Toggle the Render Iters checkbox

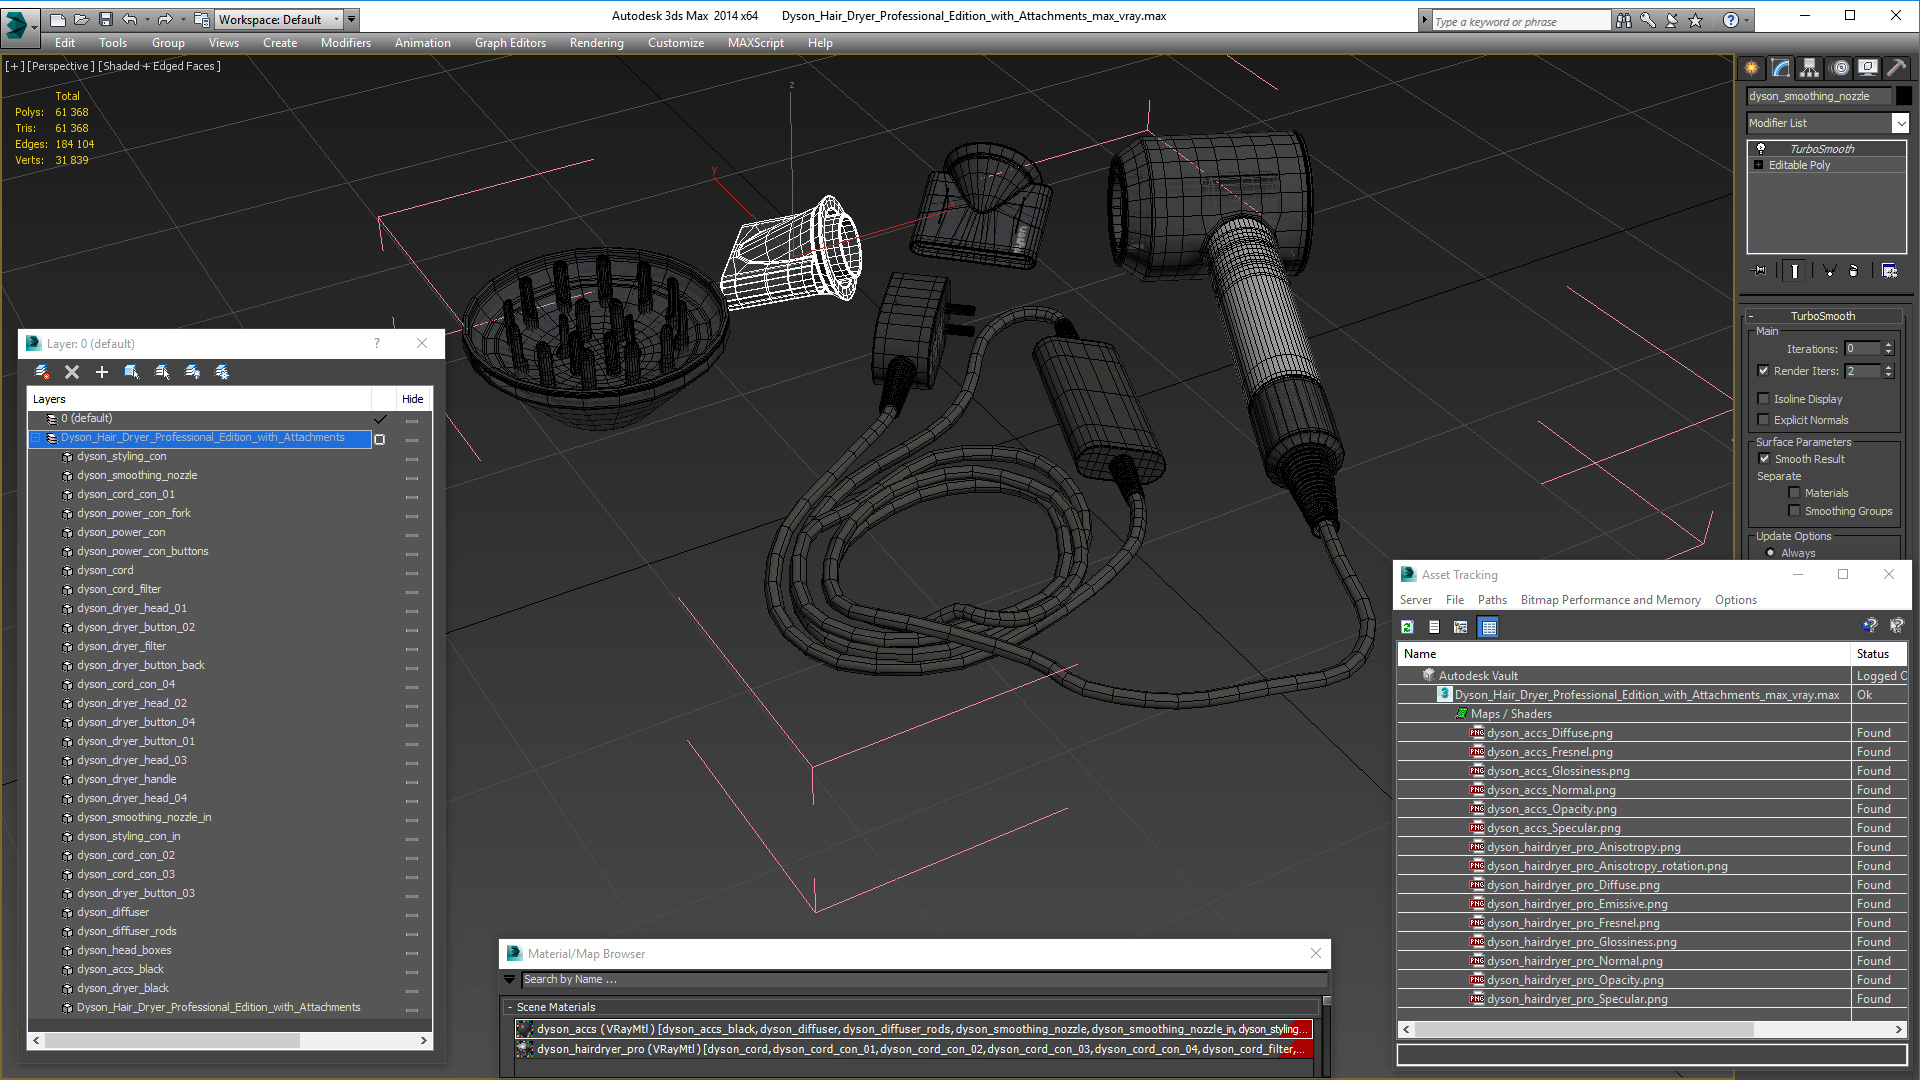(1764, 371)
